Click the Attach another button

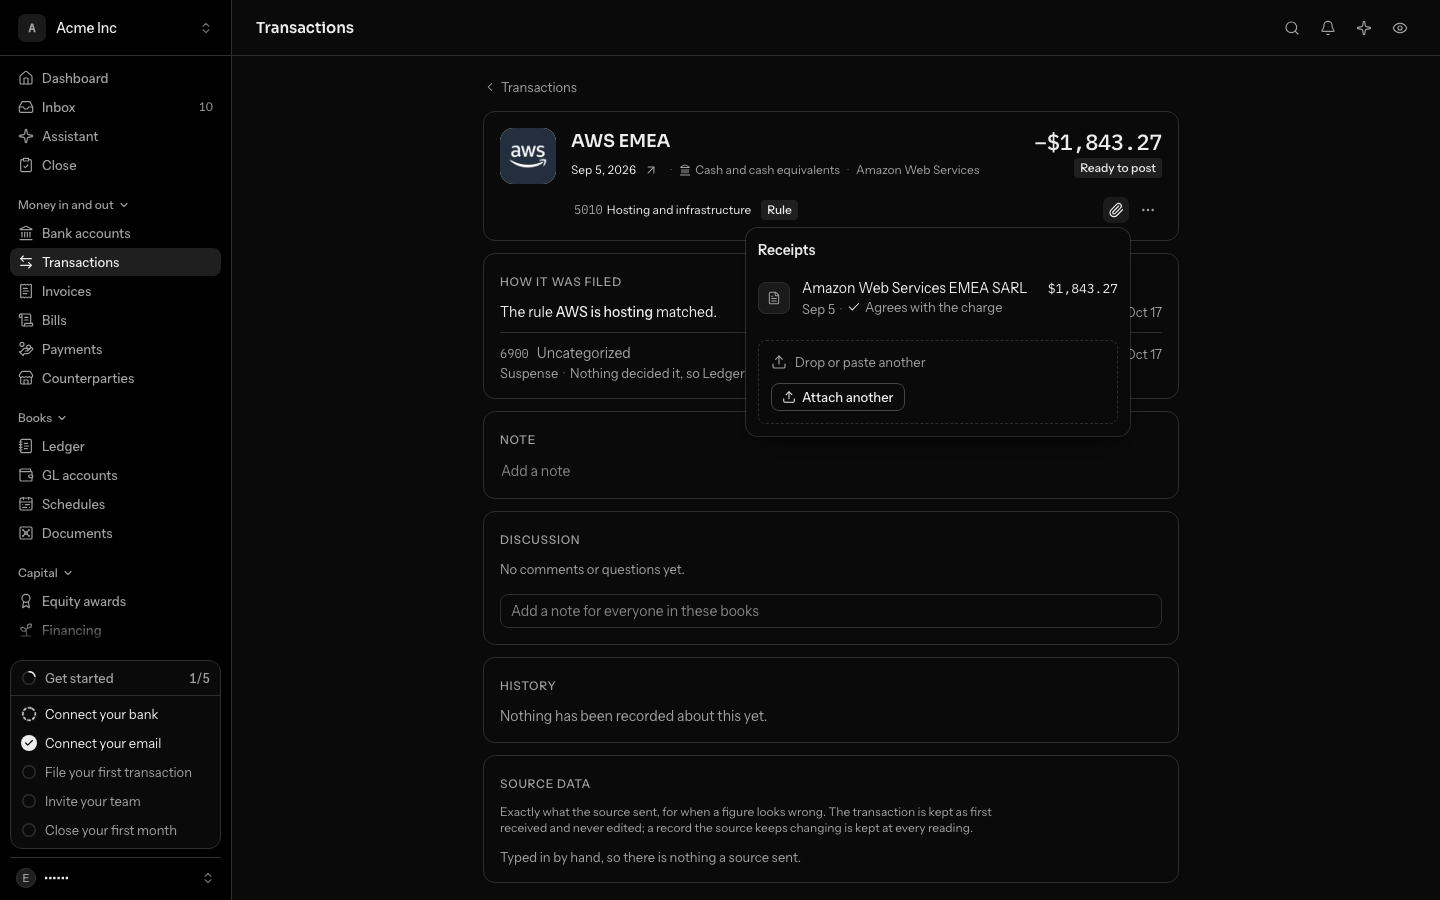838,397
